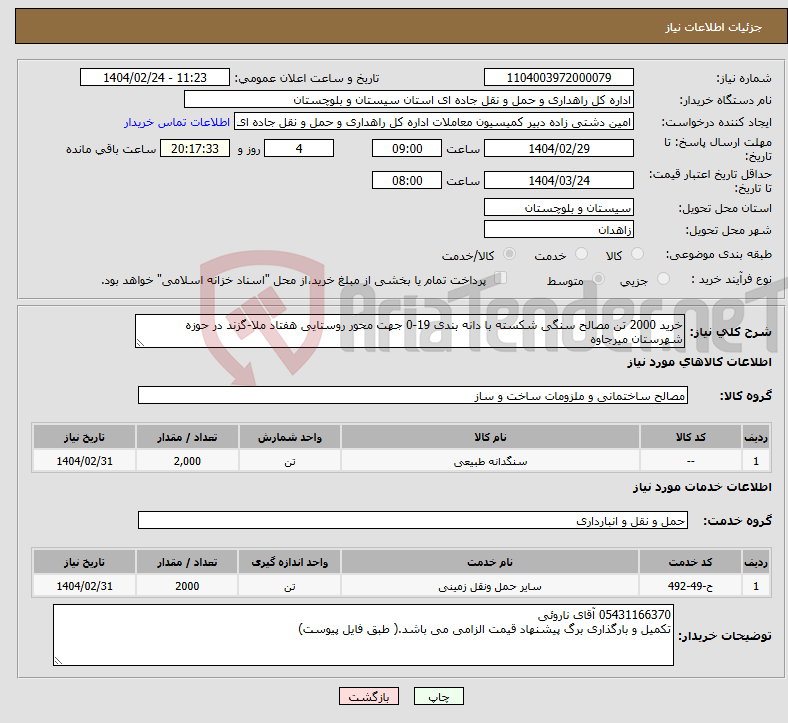Click the validity time field 08:00

coord(407,180)
